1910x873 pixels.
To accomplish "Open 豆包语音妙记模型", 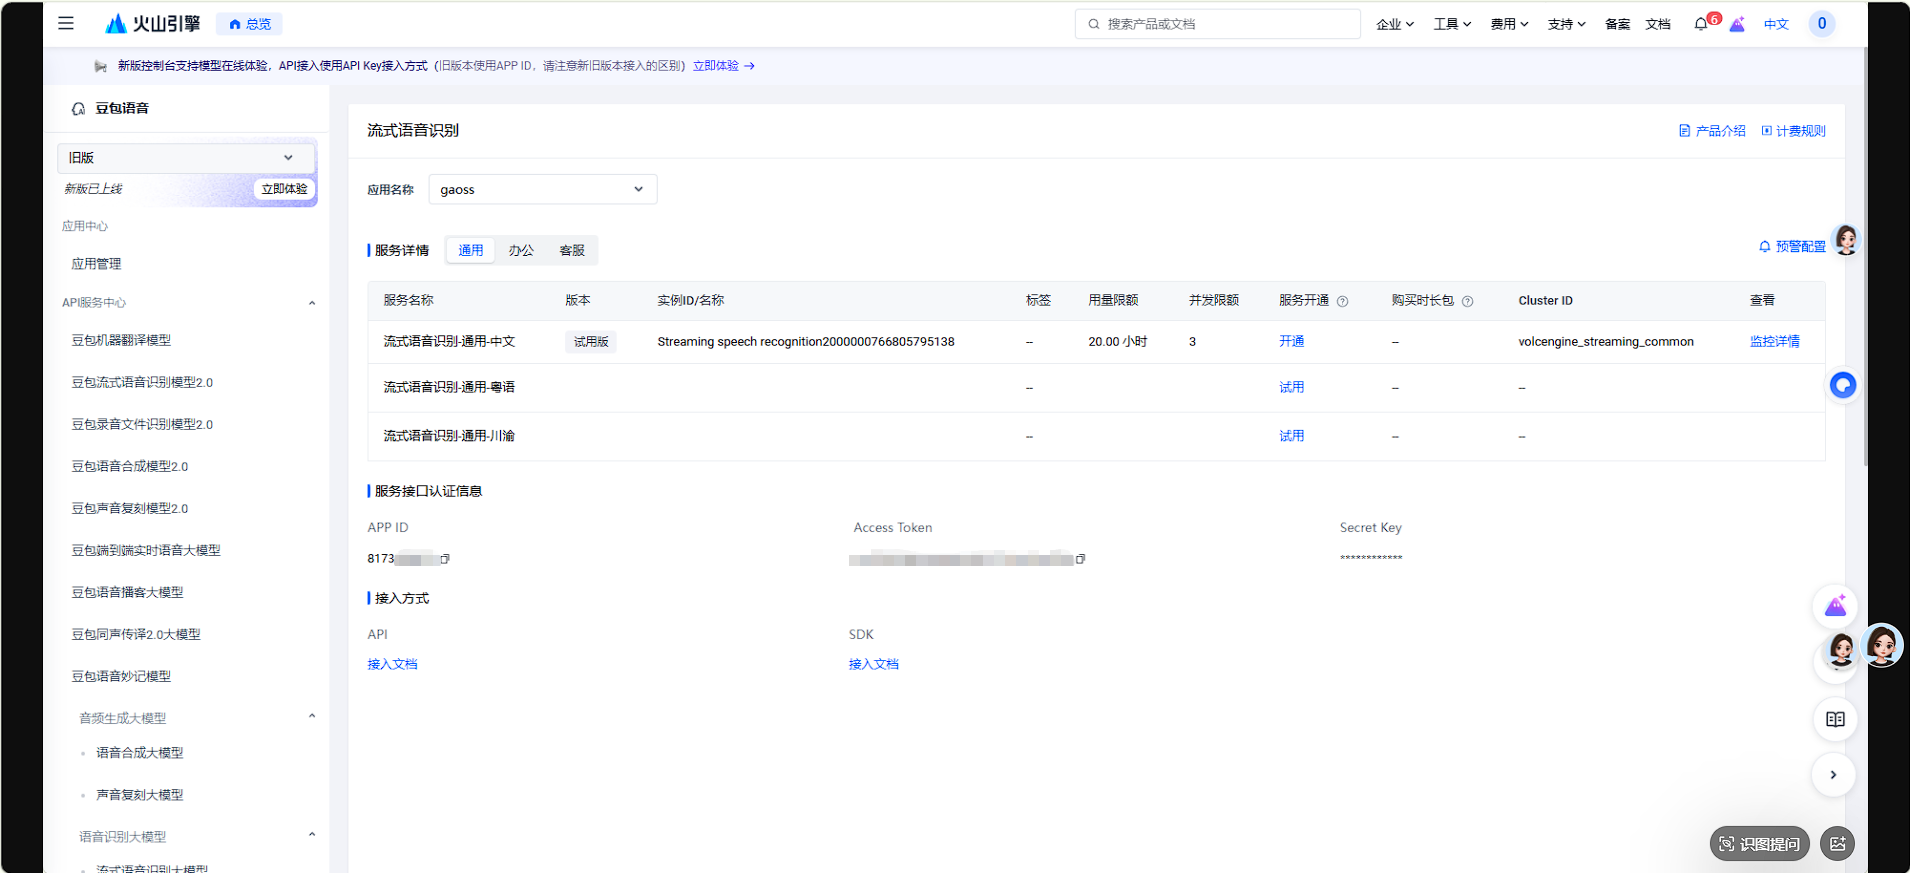I will (121, 676).
